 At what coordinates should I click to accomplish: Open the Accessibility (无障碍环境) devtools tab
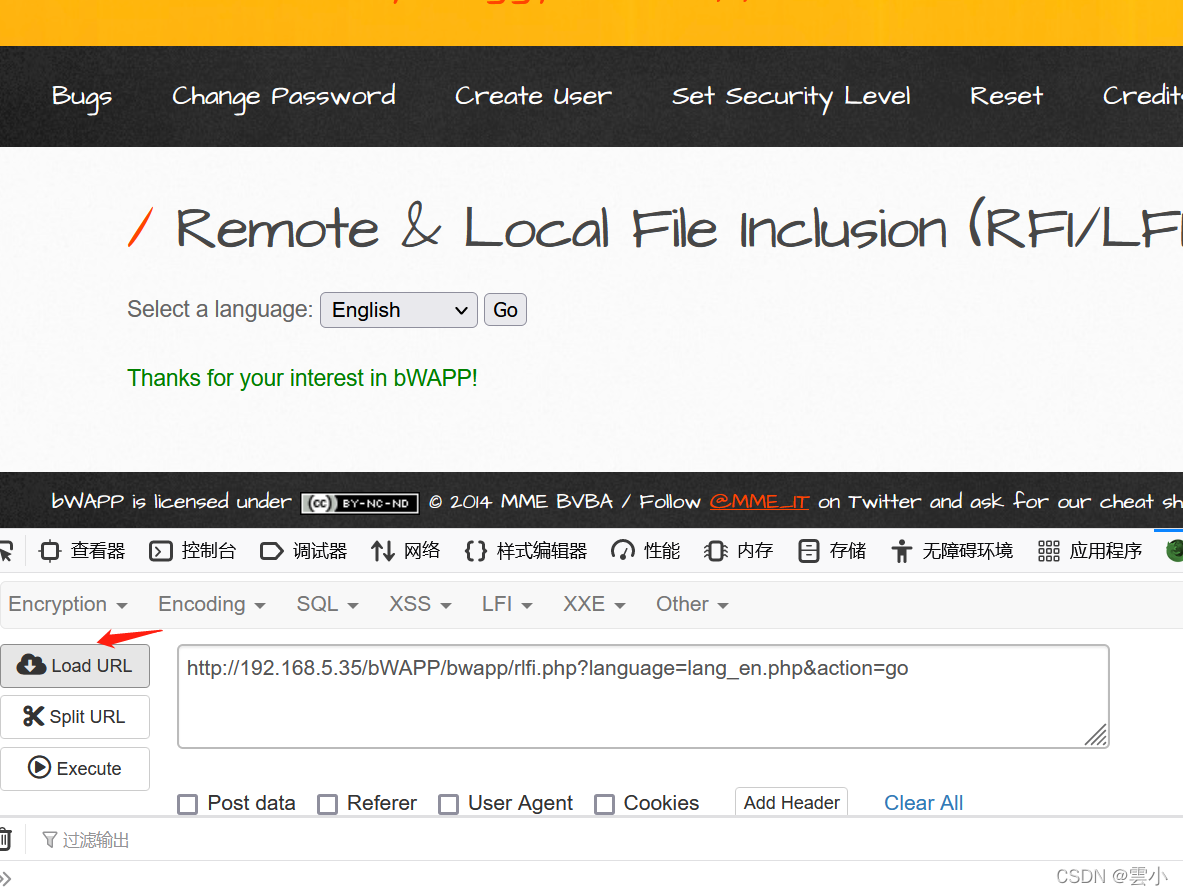(951, 551)
